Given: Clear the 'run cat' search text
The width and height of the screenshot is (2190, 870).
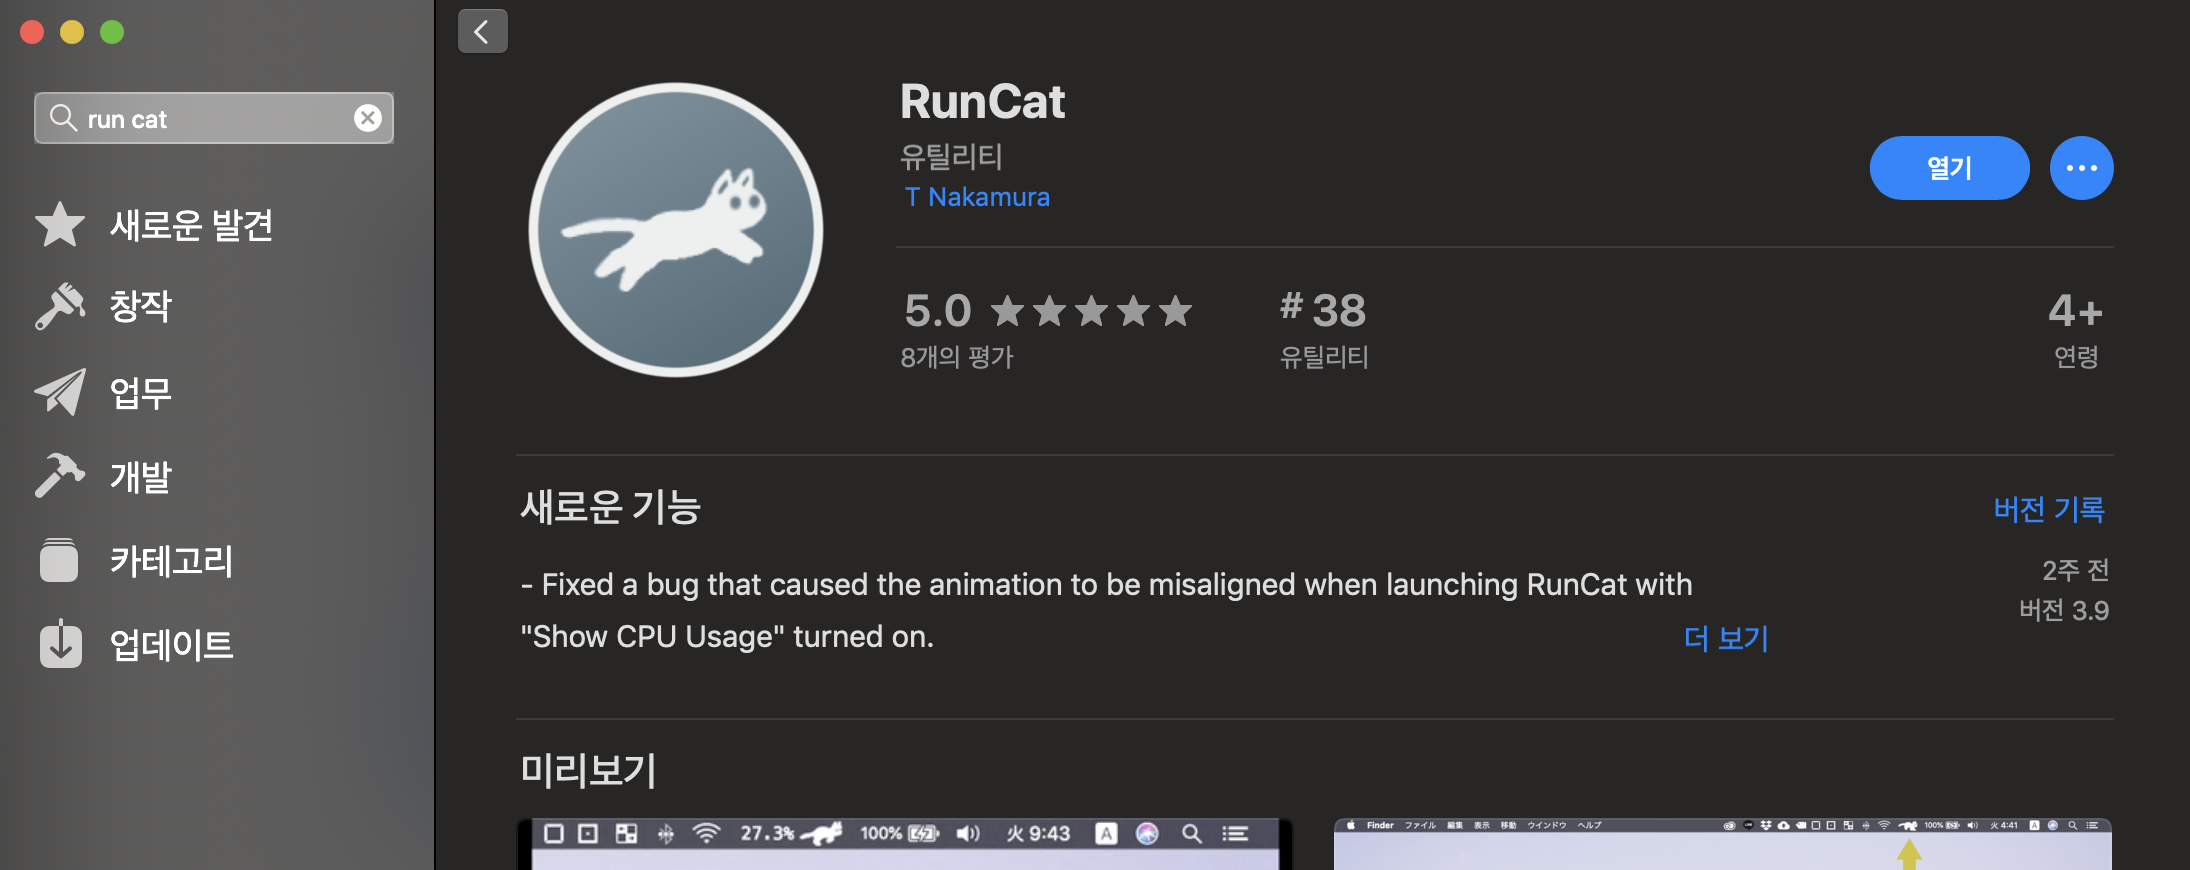Looking at the screenshot, I should click(x=368, y=118).
